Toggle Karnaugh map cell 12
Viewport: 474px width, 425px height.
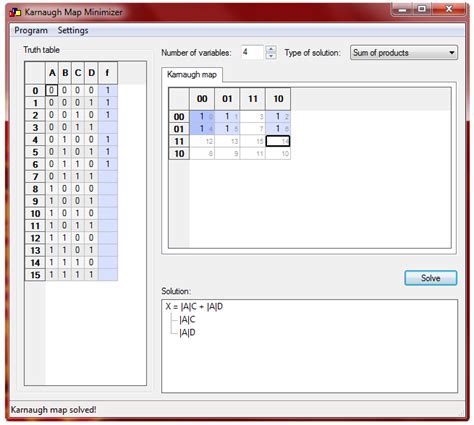202,141
